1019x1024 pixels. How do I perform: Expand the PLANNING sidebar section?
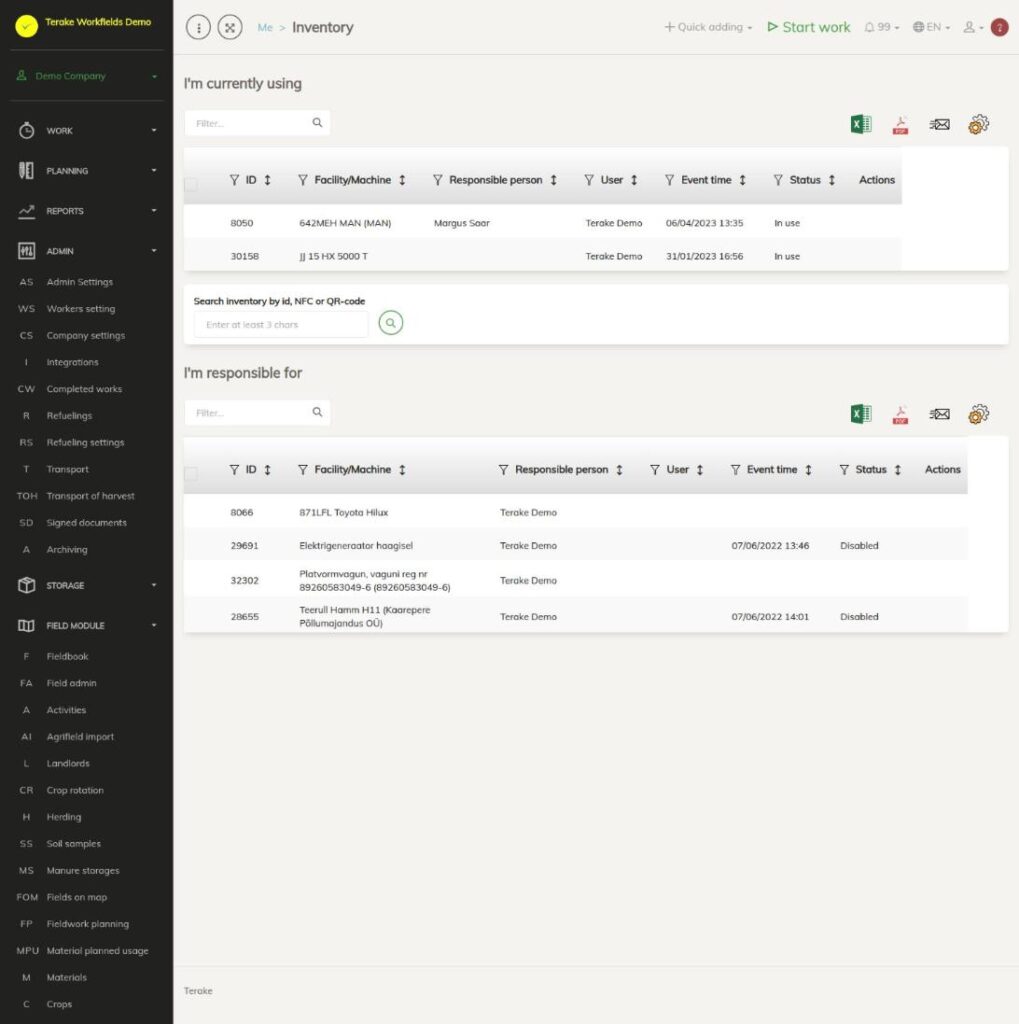pyautogui.click(x=87, y=170)
